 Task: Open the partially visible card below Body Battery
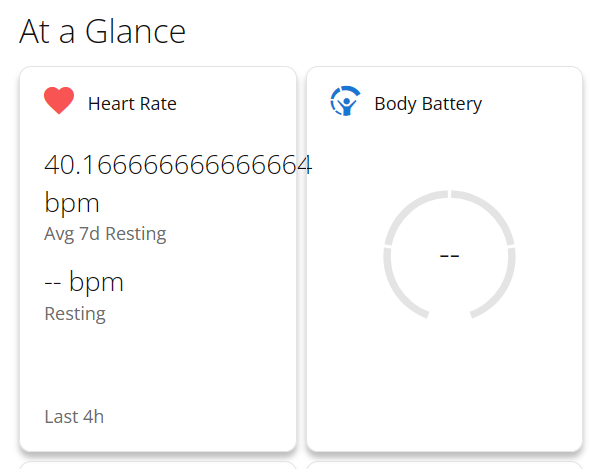click(444, 465)
